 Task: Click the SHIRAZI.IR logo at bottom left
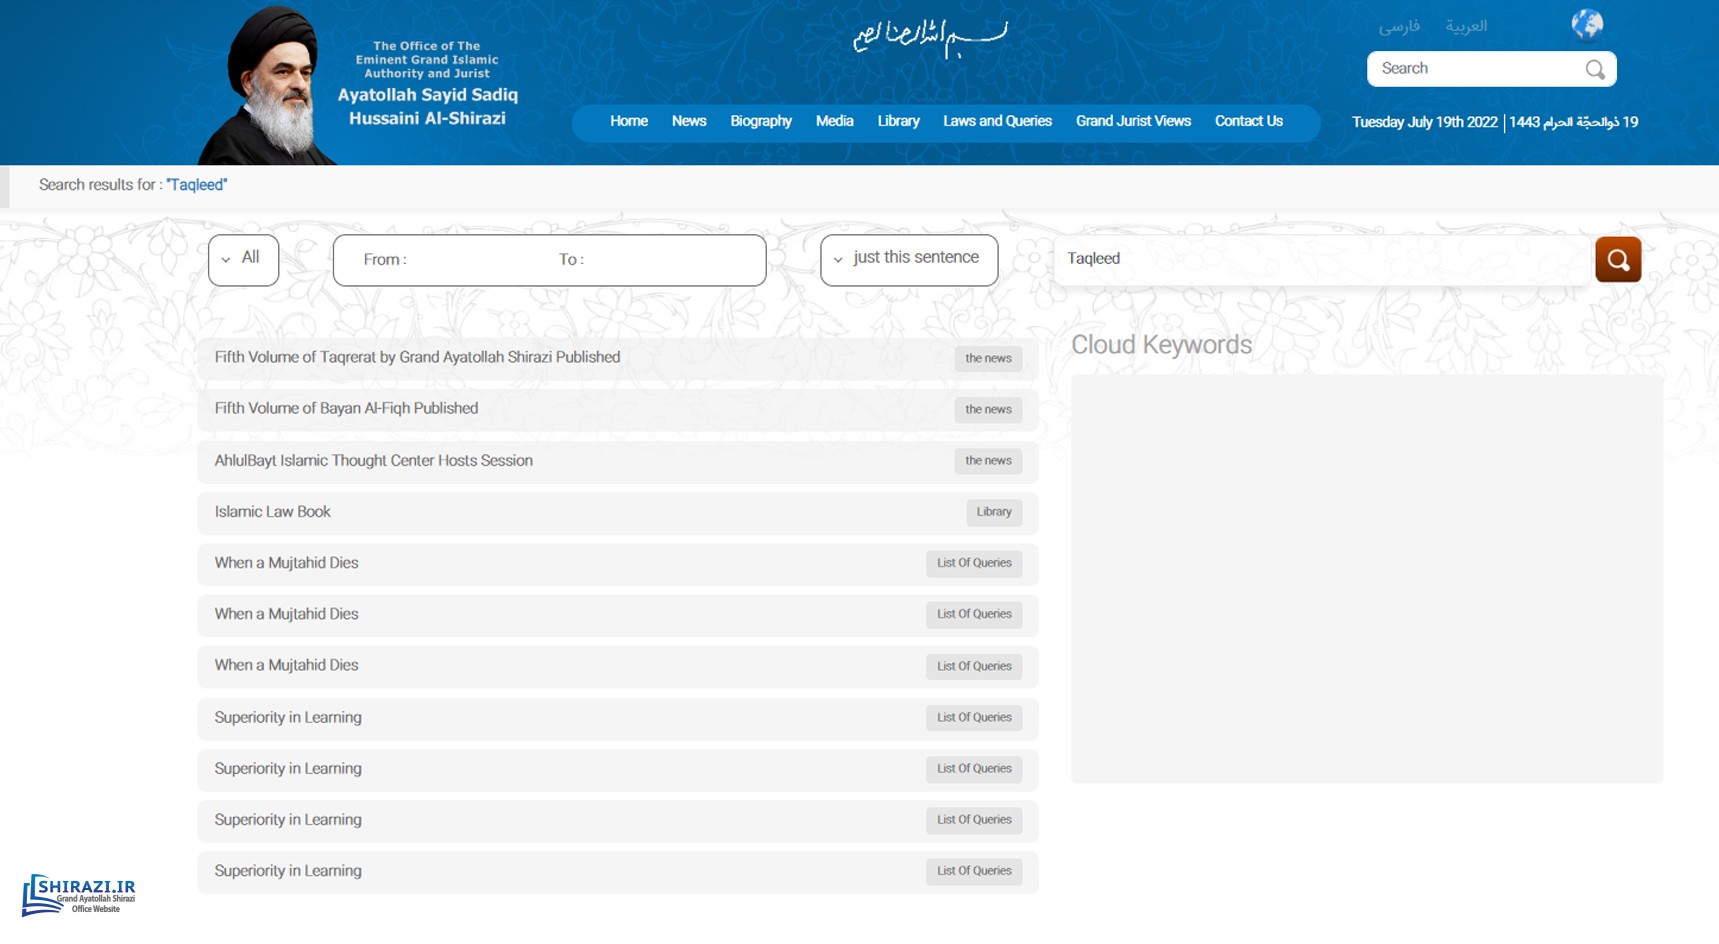(79, 894)
